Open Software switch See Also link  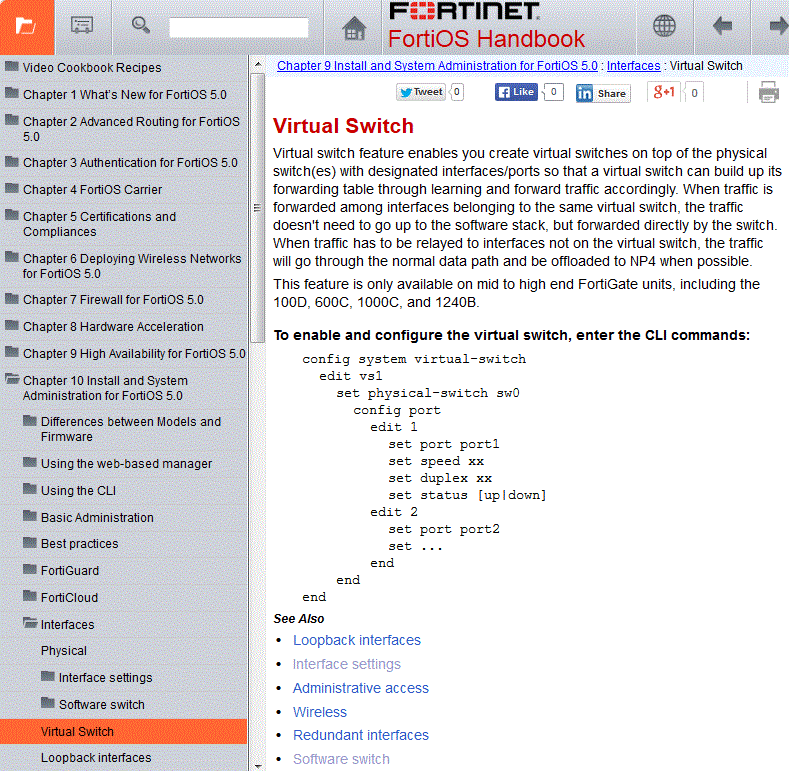[x=341, y=759]
